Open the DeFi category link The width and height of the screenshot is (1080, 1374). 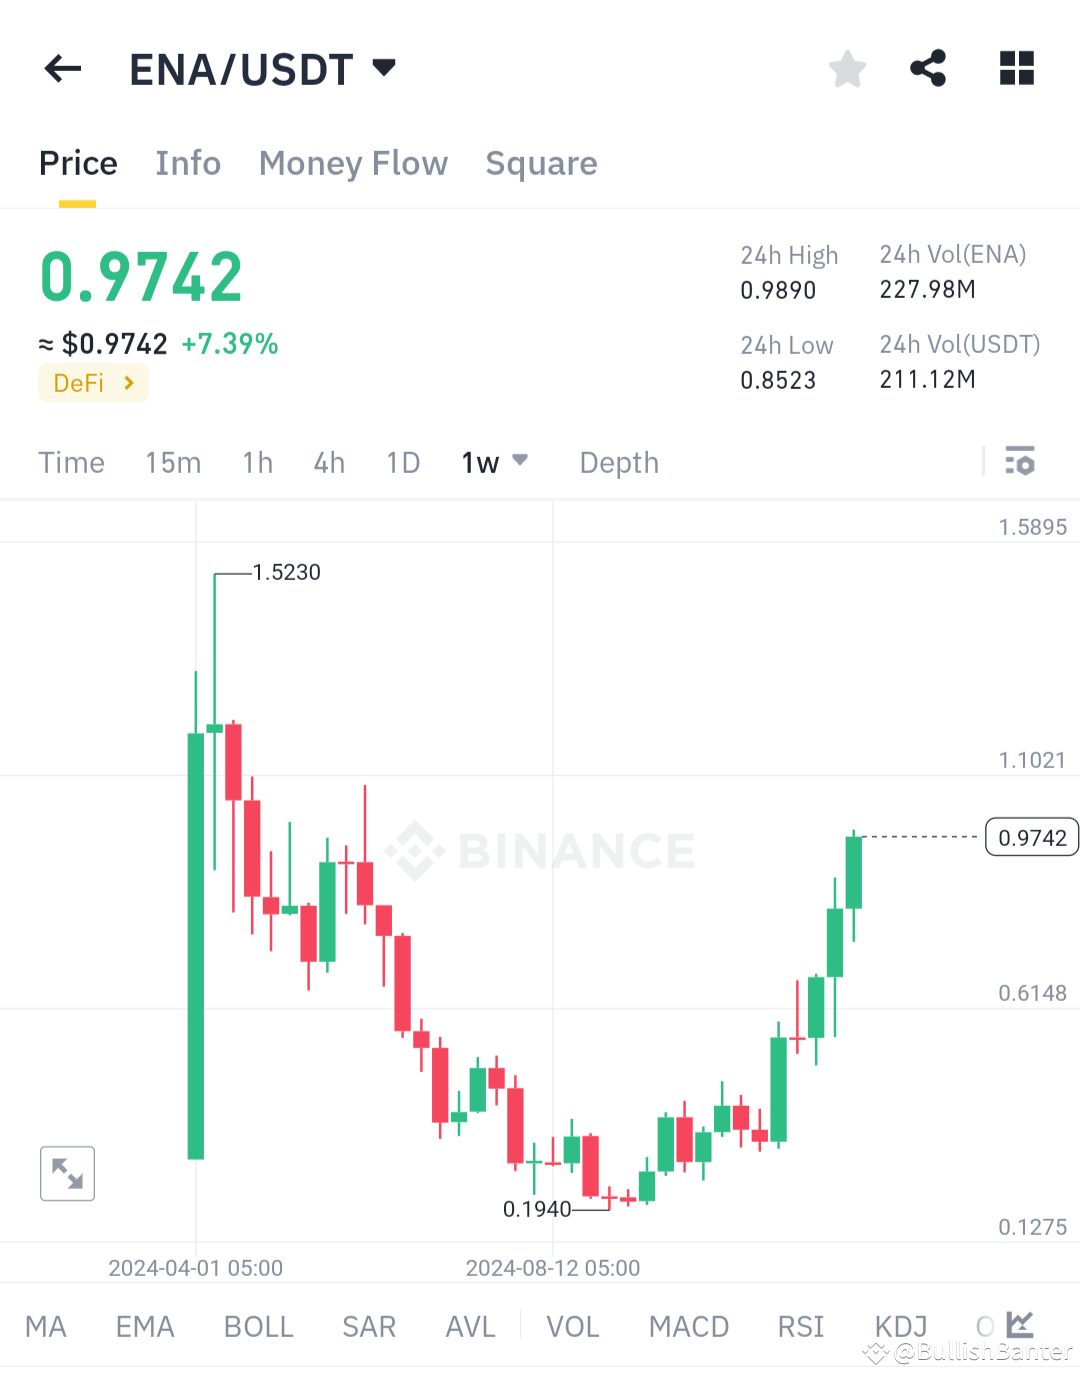[93, 383]
